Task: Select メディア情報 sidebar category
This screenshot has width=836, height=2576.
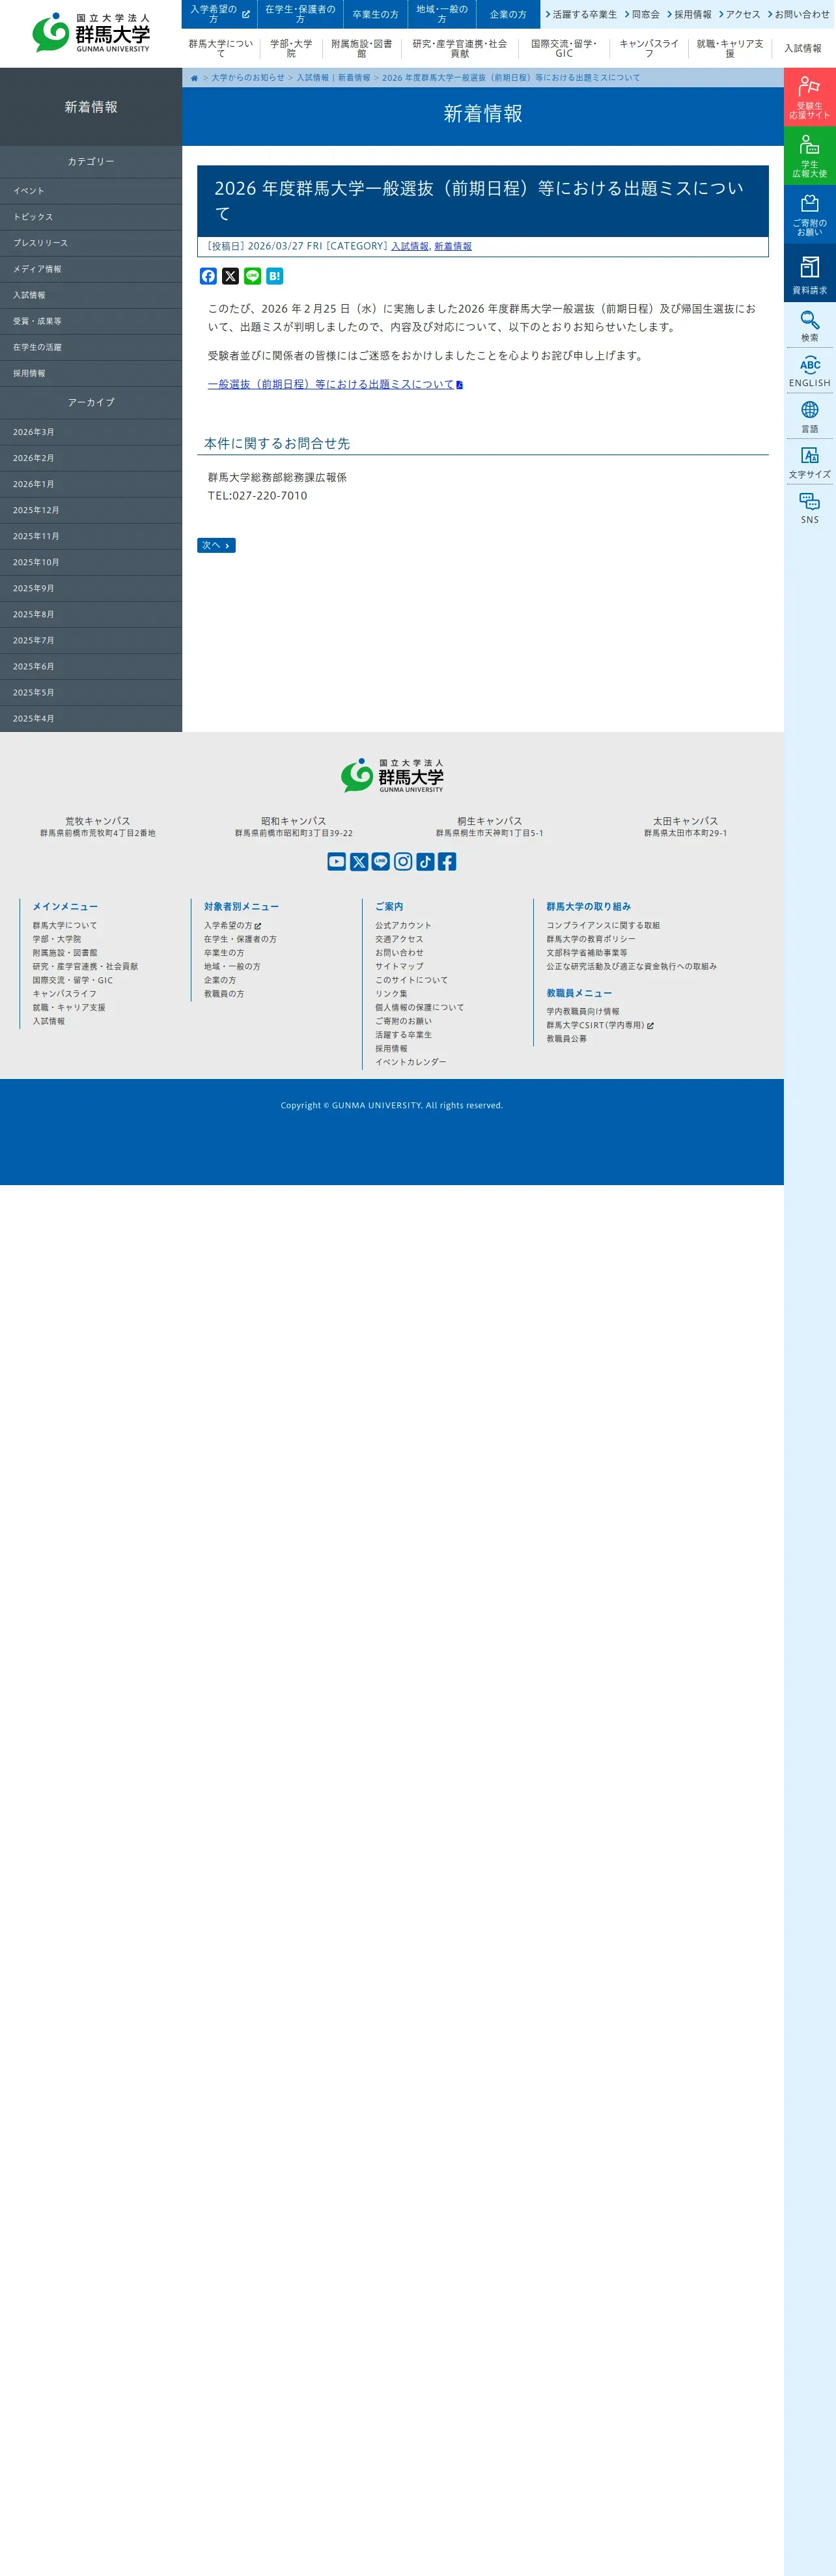Action: [x=91, y=269]
